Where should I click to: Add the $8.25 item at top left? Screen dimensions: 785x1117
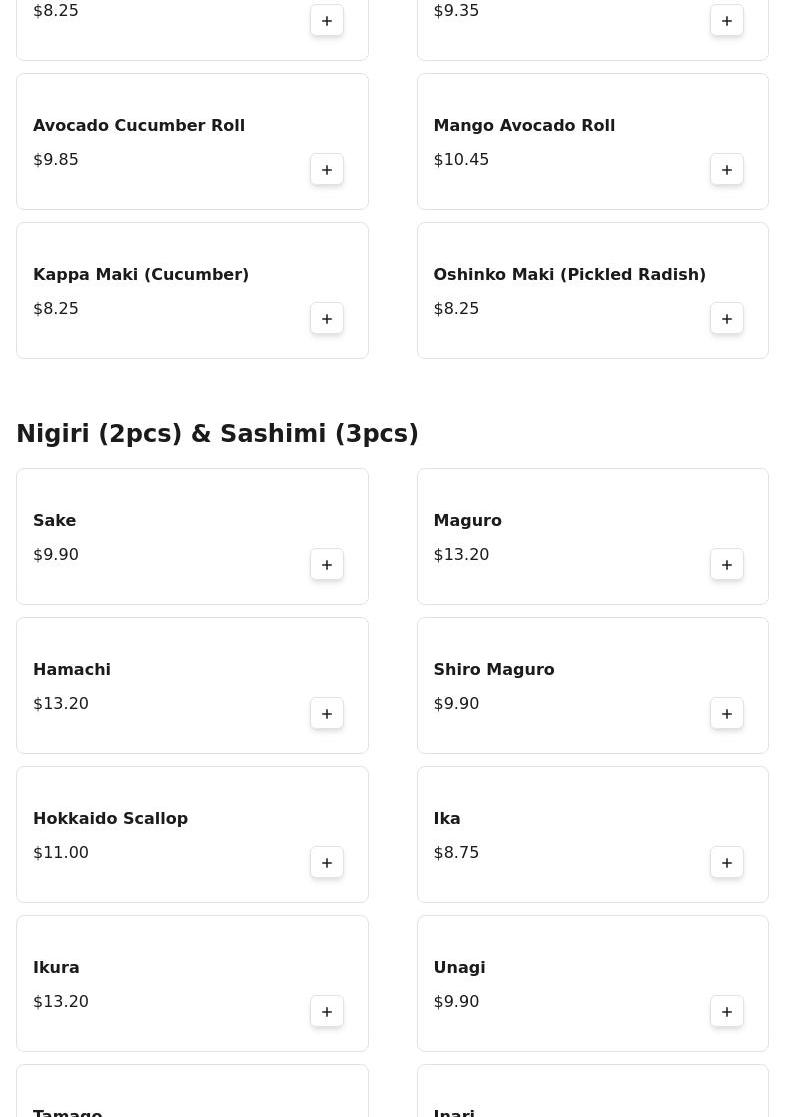click(x=327, y=21)
